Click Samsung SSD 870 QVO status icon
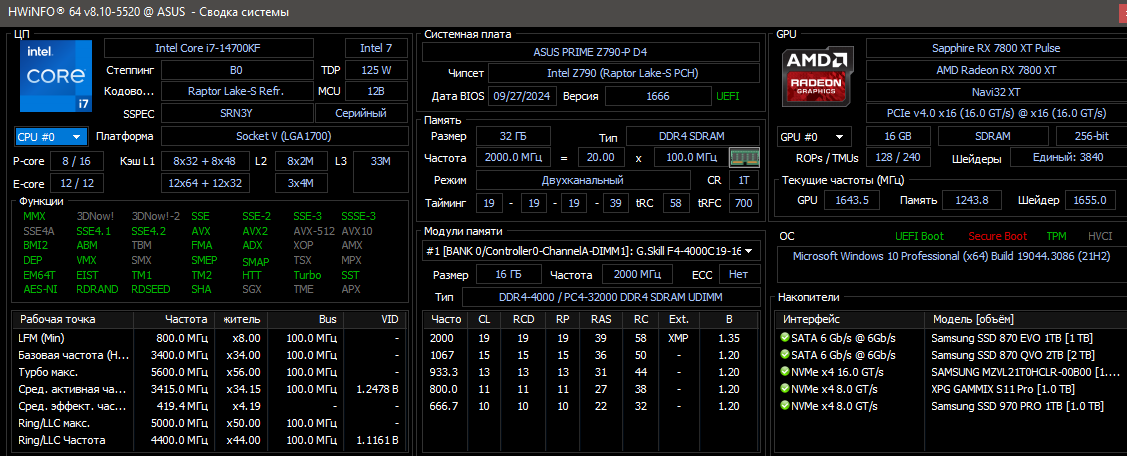Screen dimensions: 1127x456 pyautogui.click(x=785, y=355)
